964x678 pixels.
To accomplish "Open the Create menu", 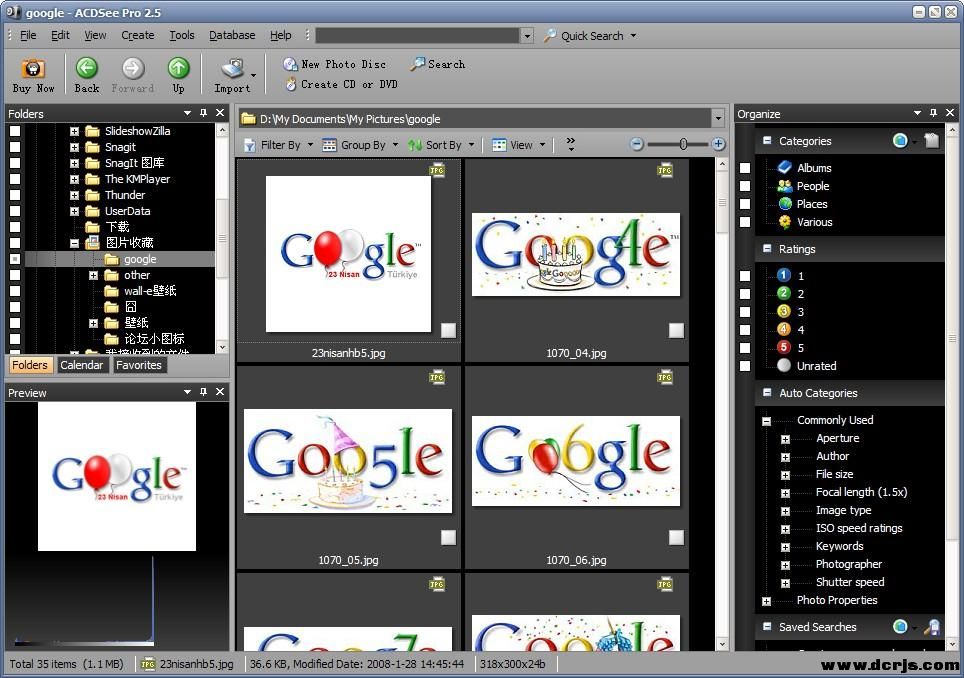I will tap(138, 36).
